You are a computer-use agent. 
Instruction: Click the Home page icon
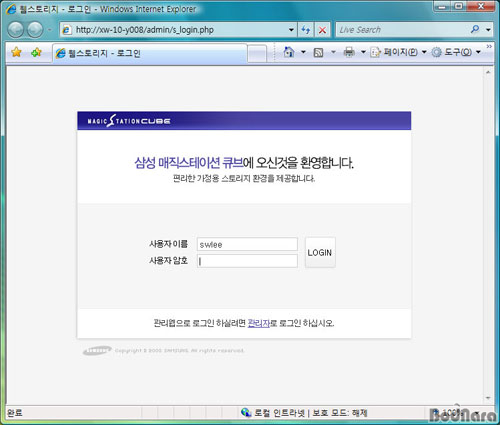[289, 52]
